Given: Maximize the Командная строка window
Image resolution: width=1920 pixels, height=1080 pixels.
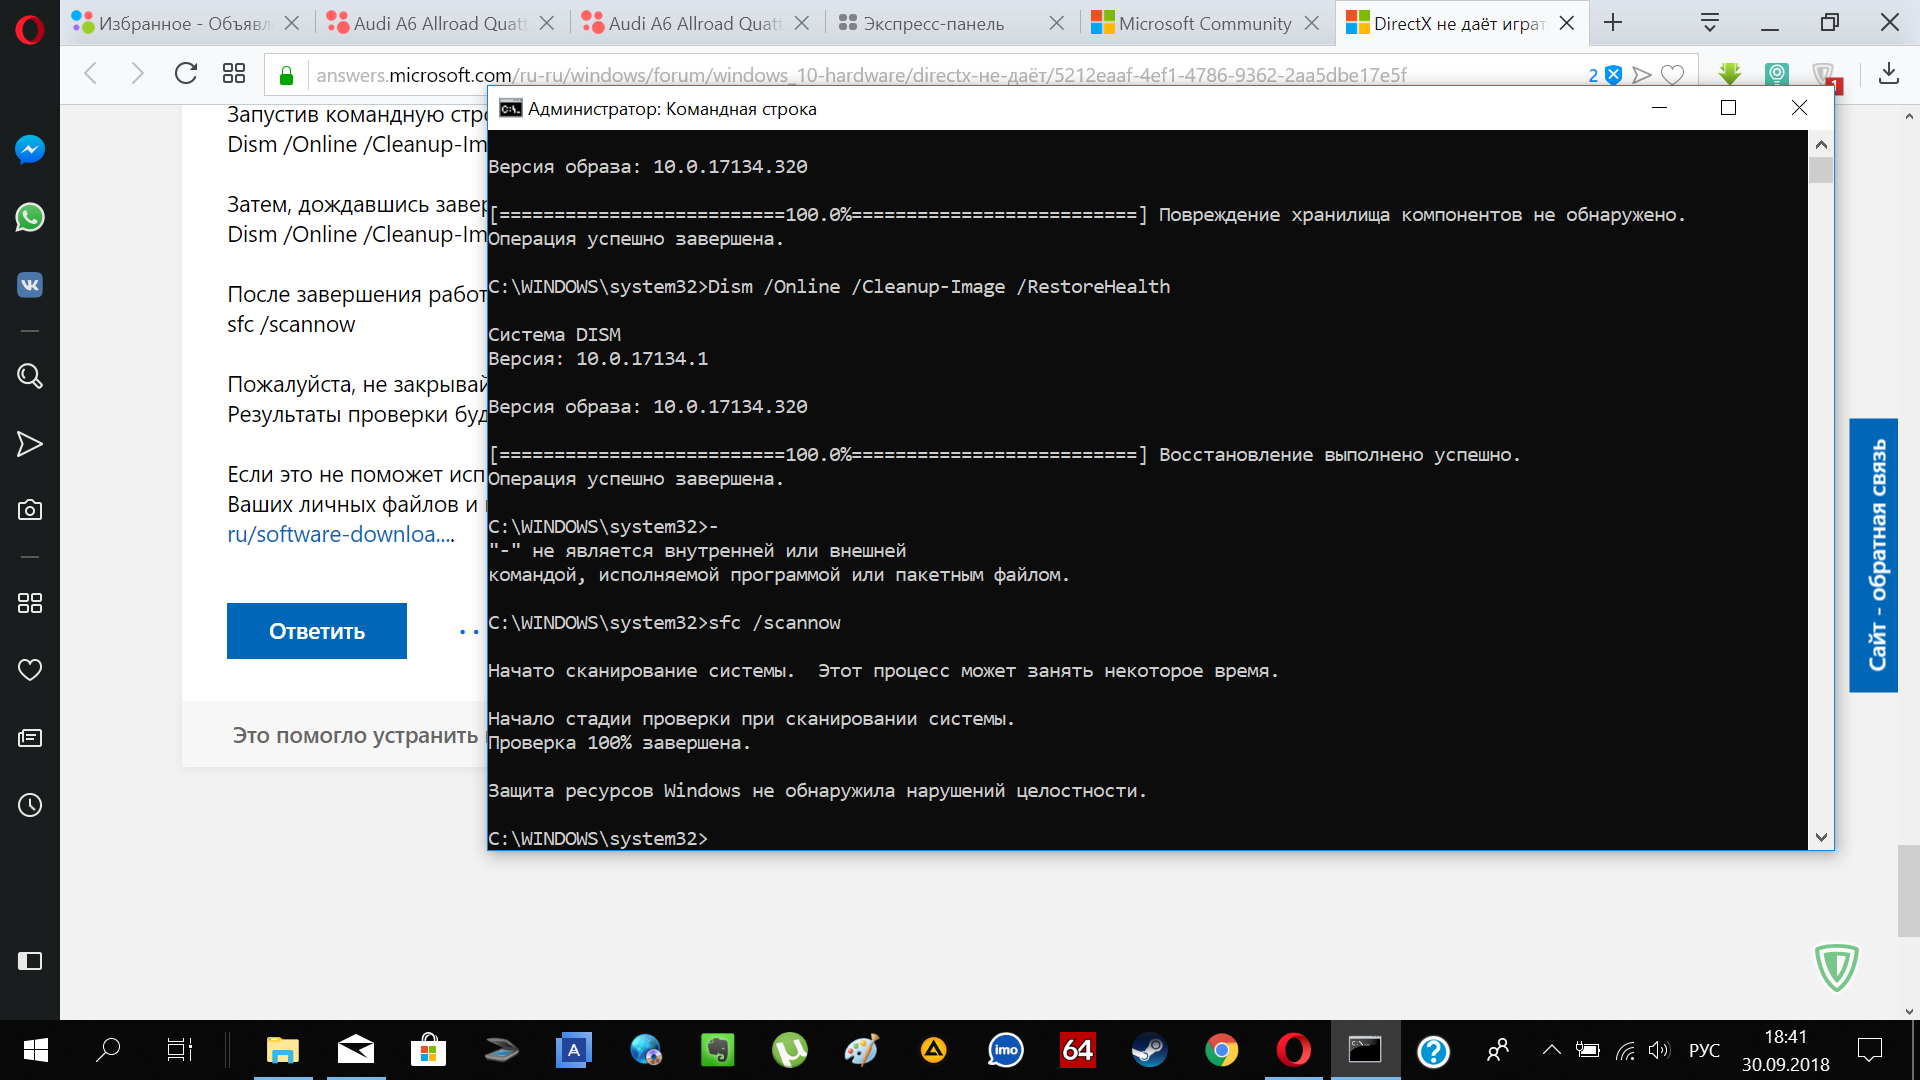Looking at the screenshot, I should pyautogui.click(x=1728, y=108).
